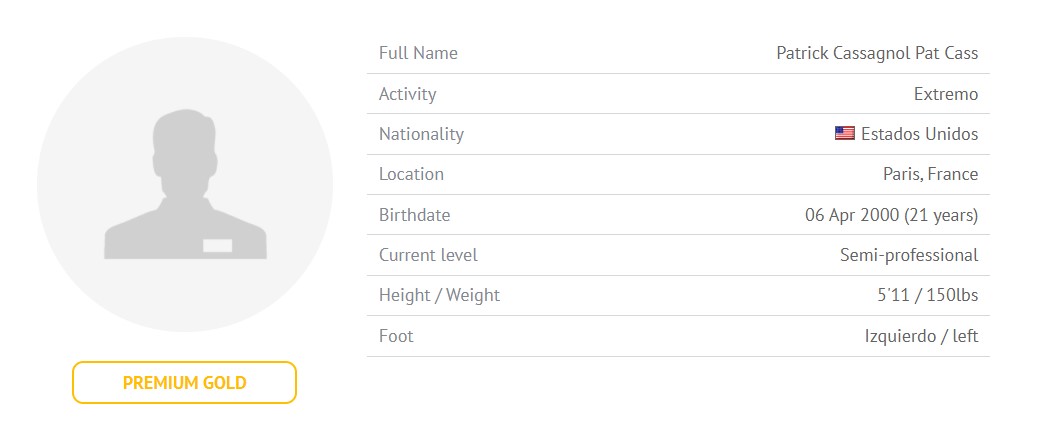Click the Full Name row label

(418, 53)
